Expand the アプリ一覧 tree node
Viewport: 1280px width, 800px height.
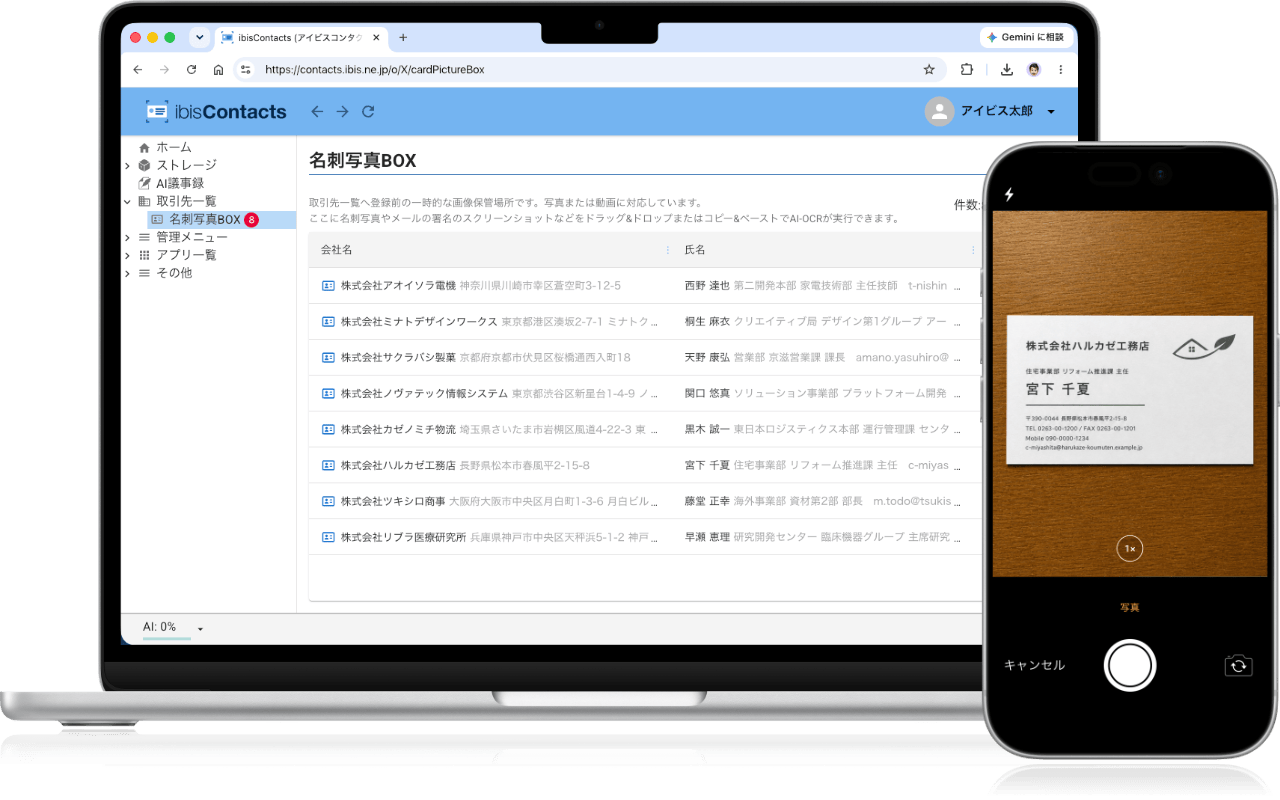[127, 255]
